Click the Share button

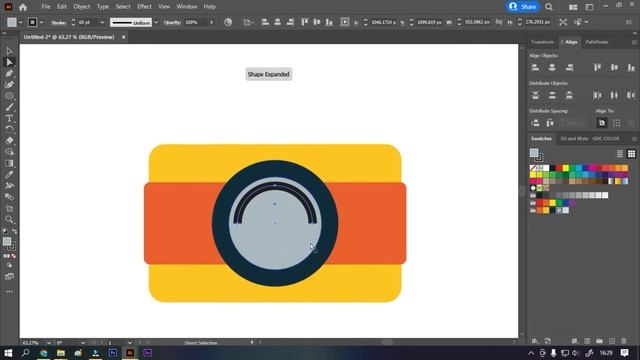[523, 7]
